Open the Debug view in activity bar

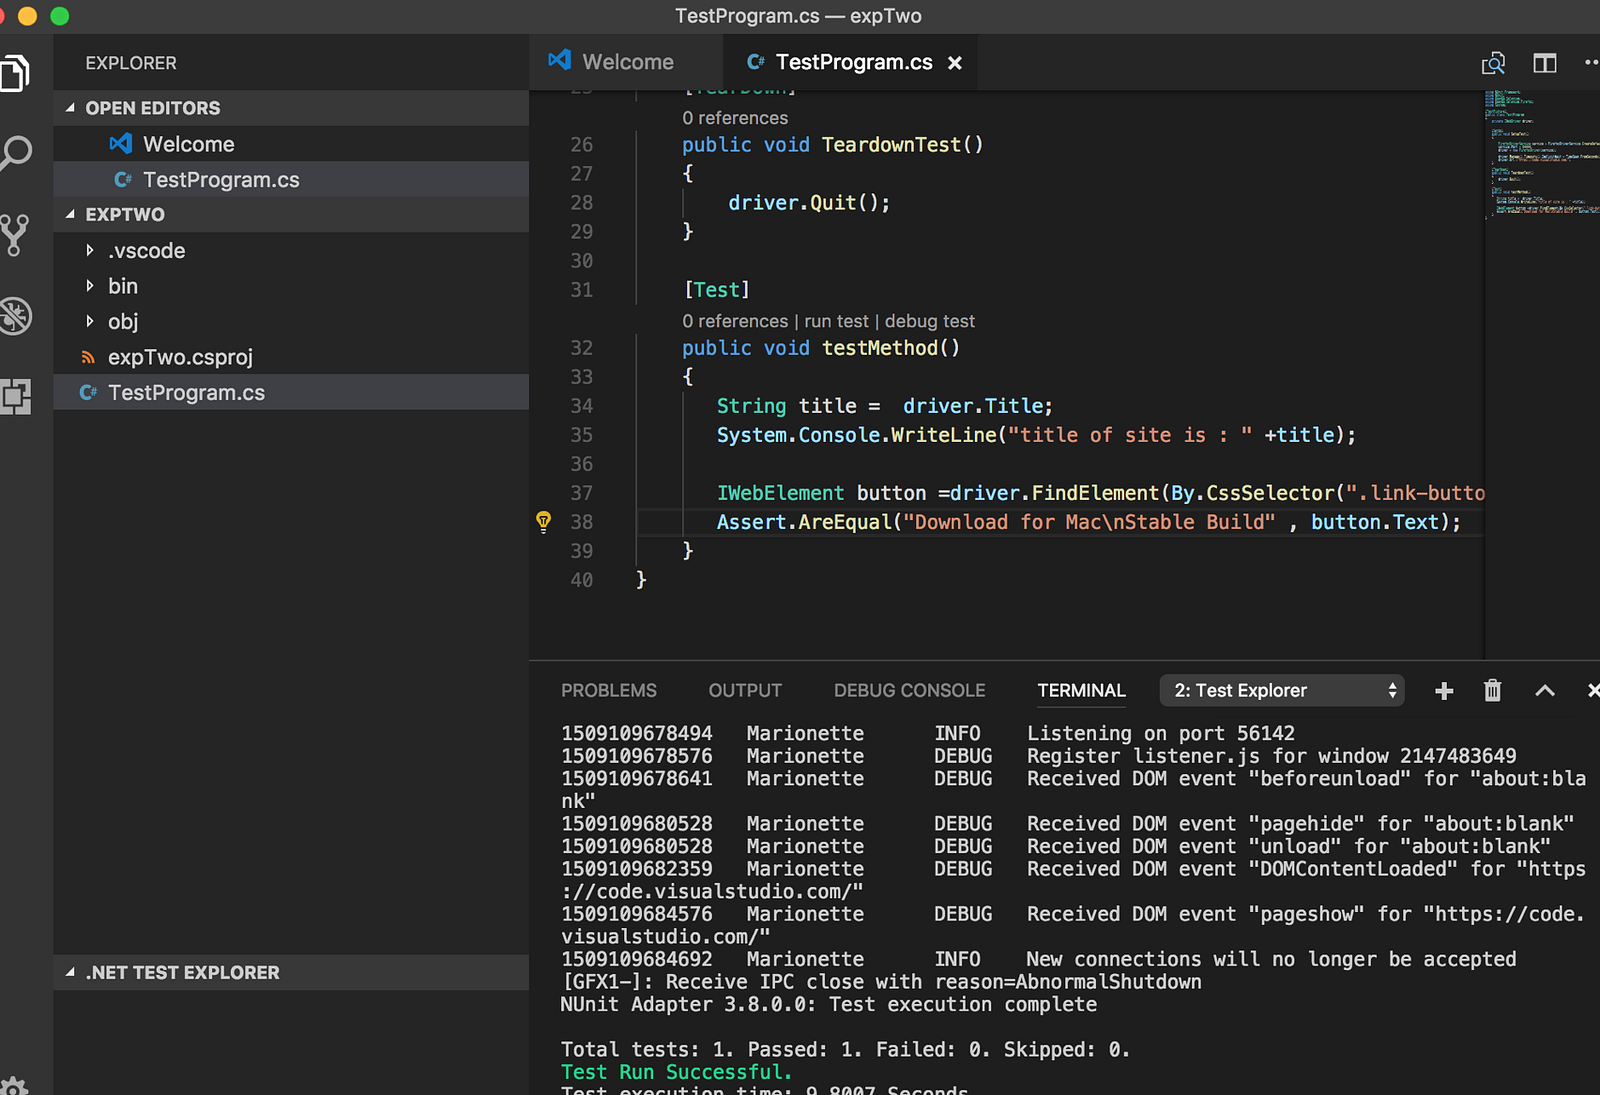pos(15,316)
